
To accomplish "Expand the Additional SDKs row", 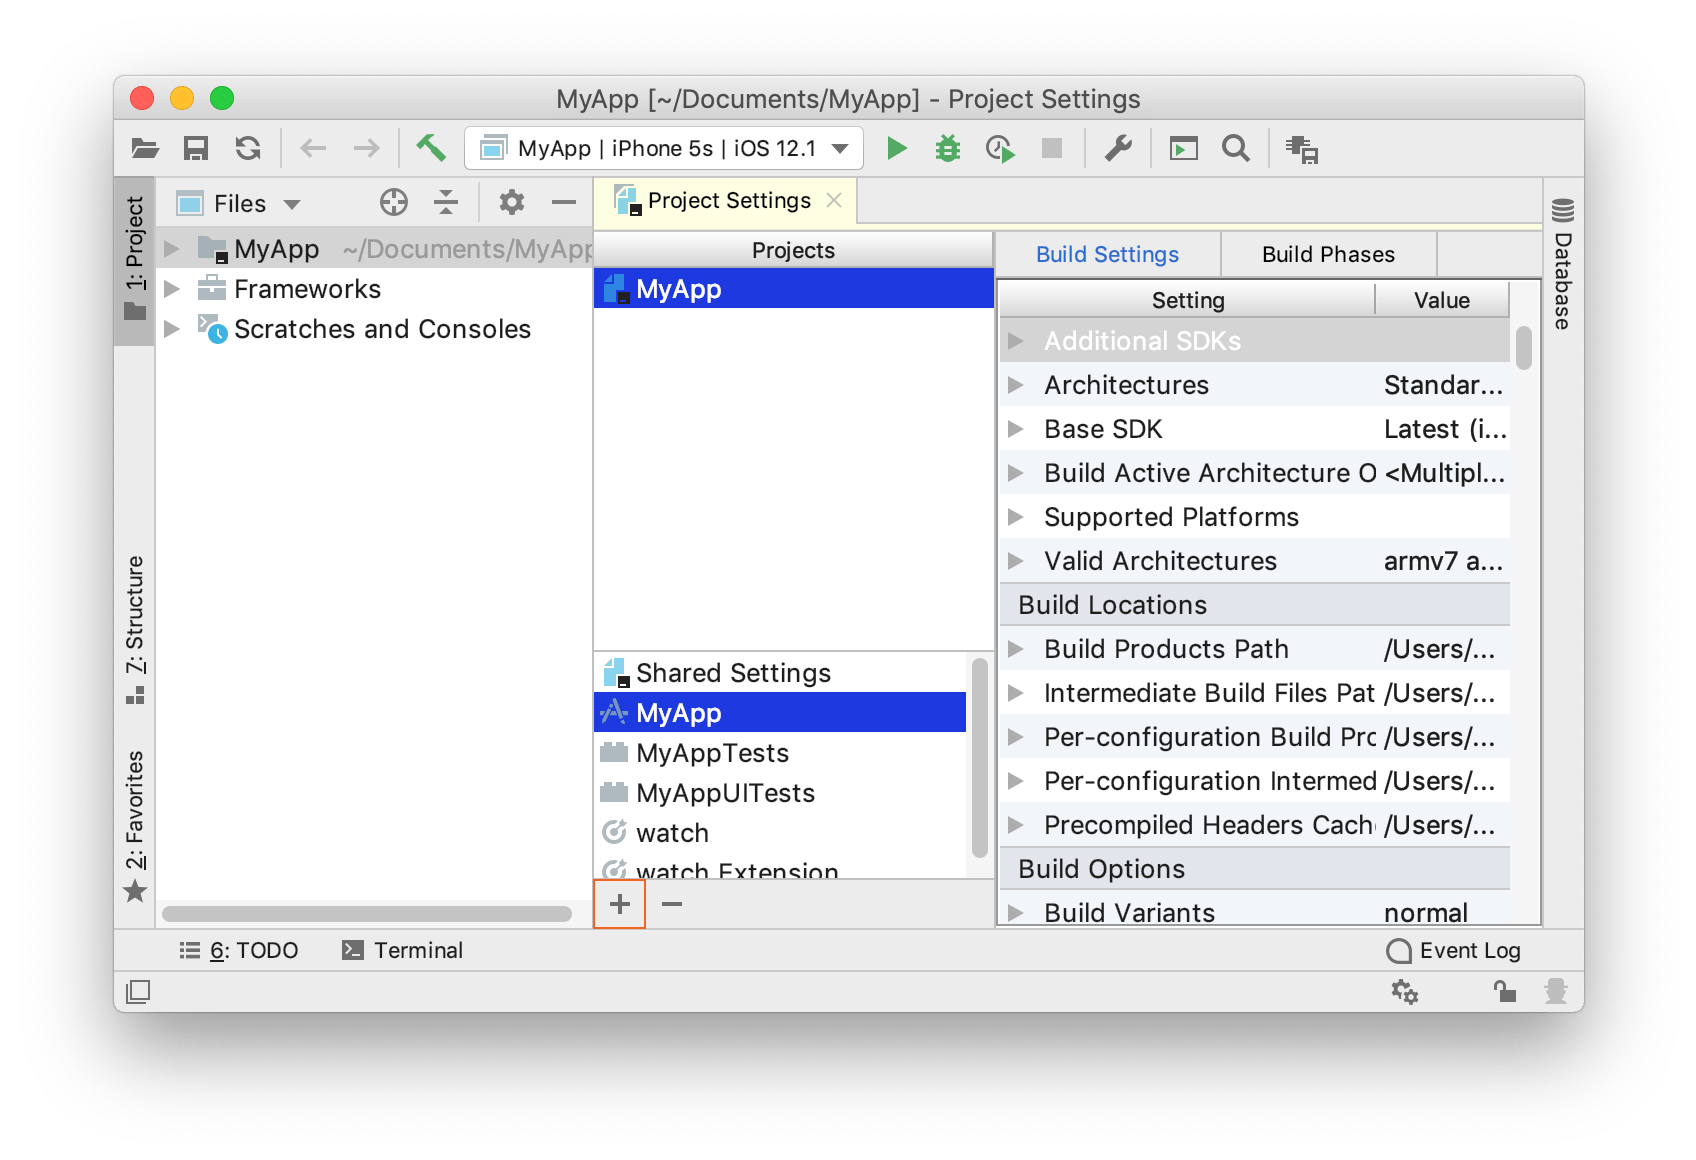I will click(x=1016, y=341).
